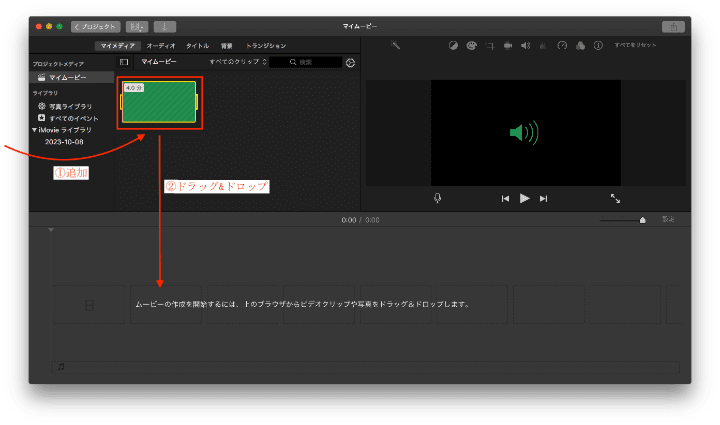
Task: Click the filmstrip placeholder in timeline
Action: pyautogui.click(x=90, y=305)
